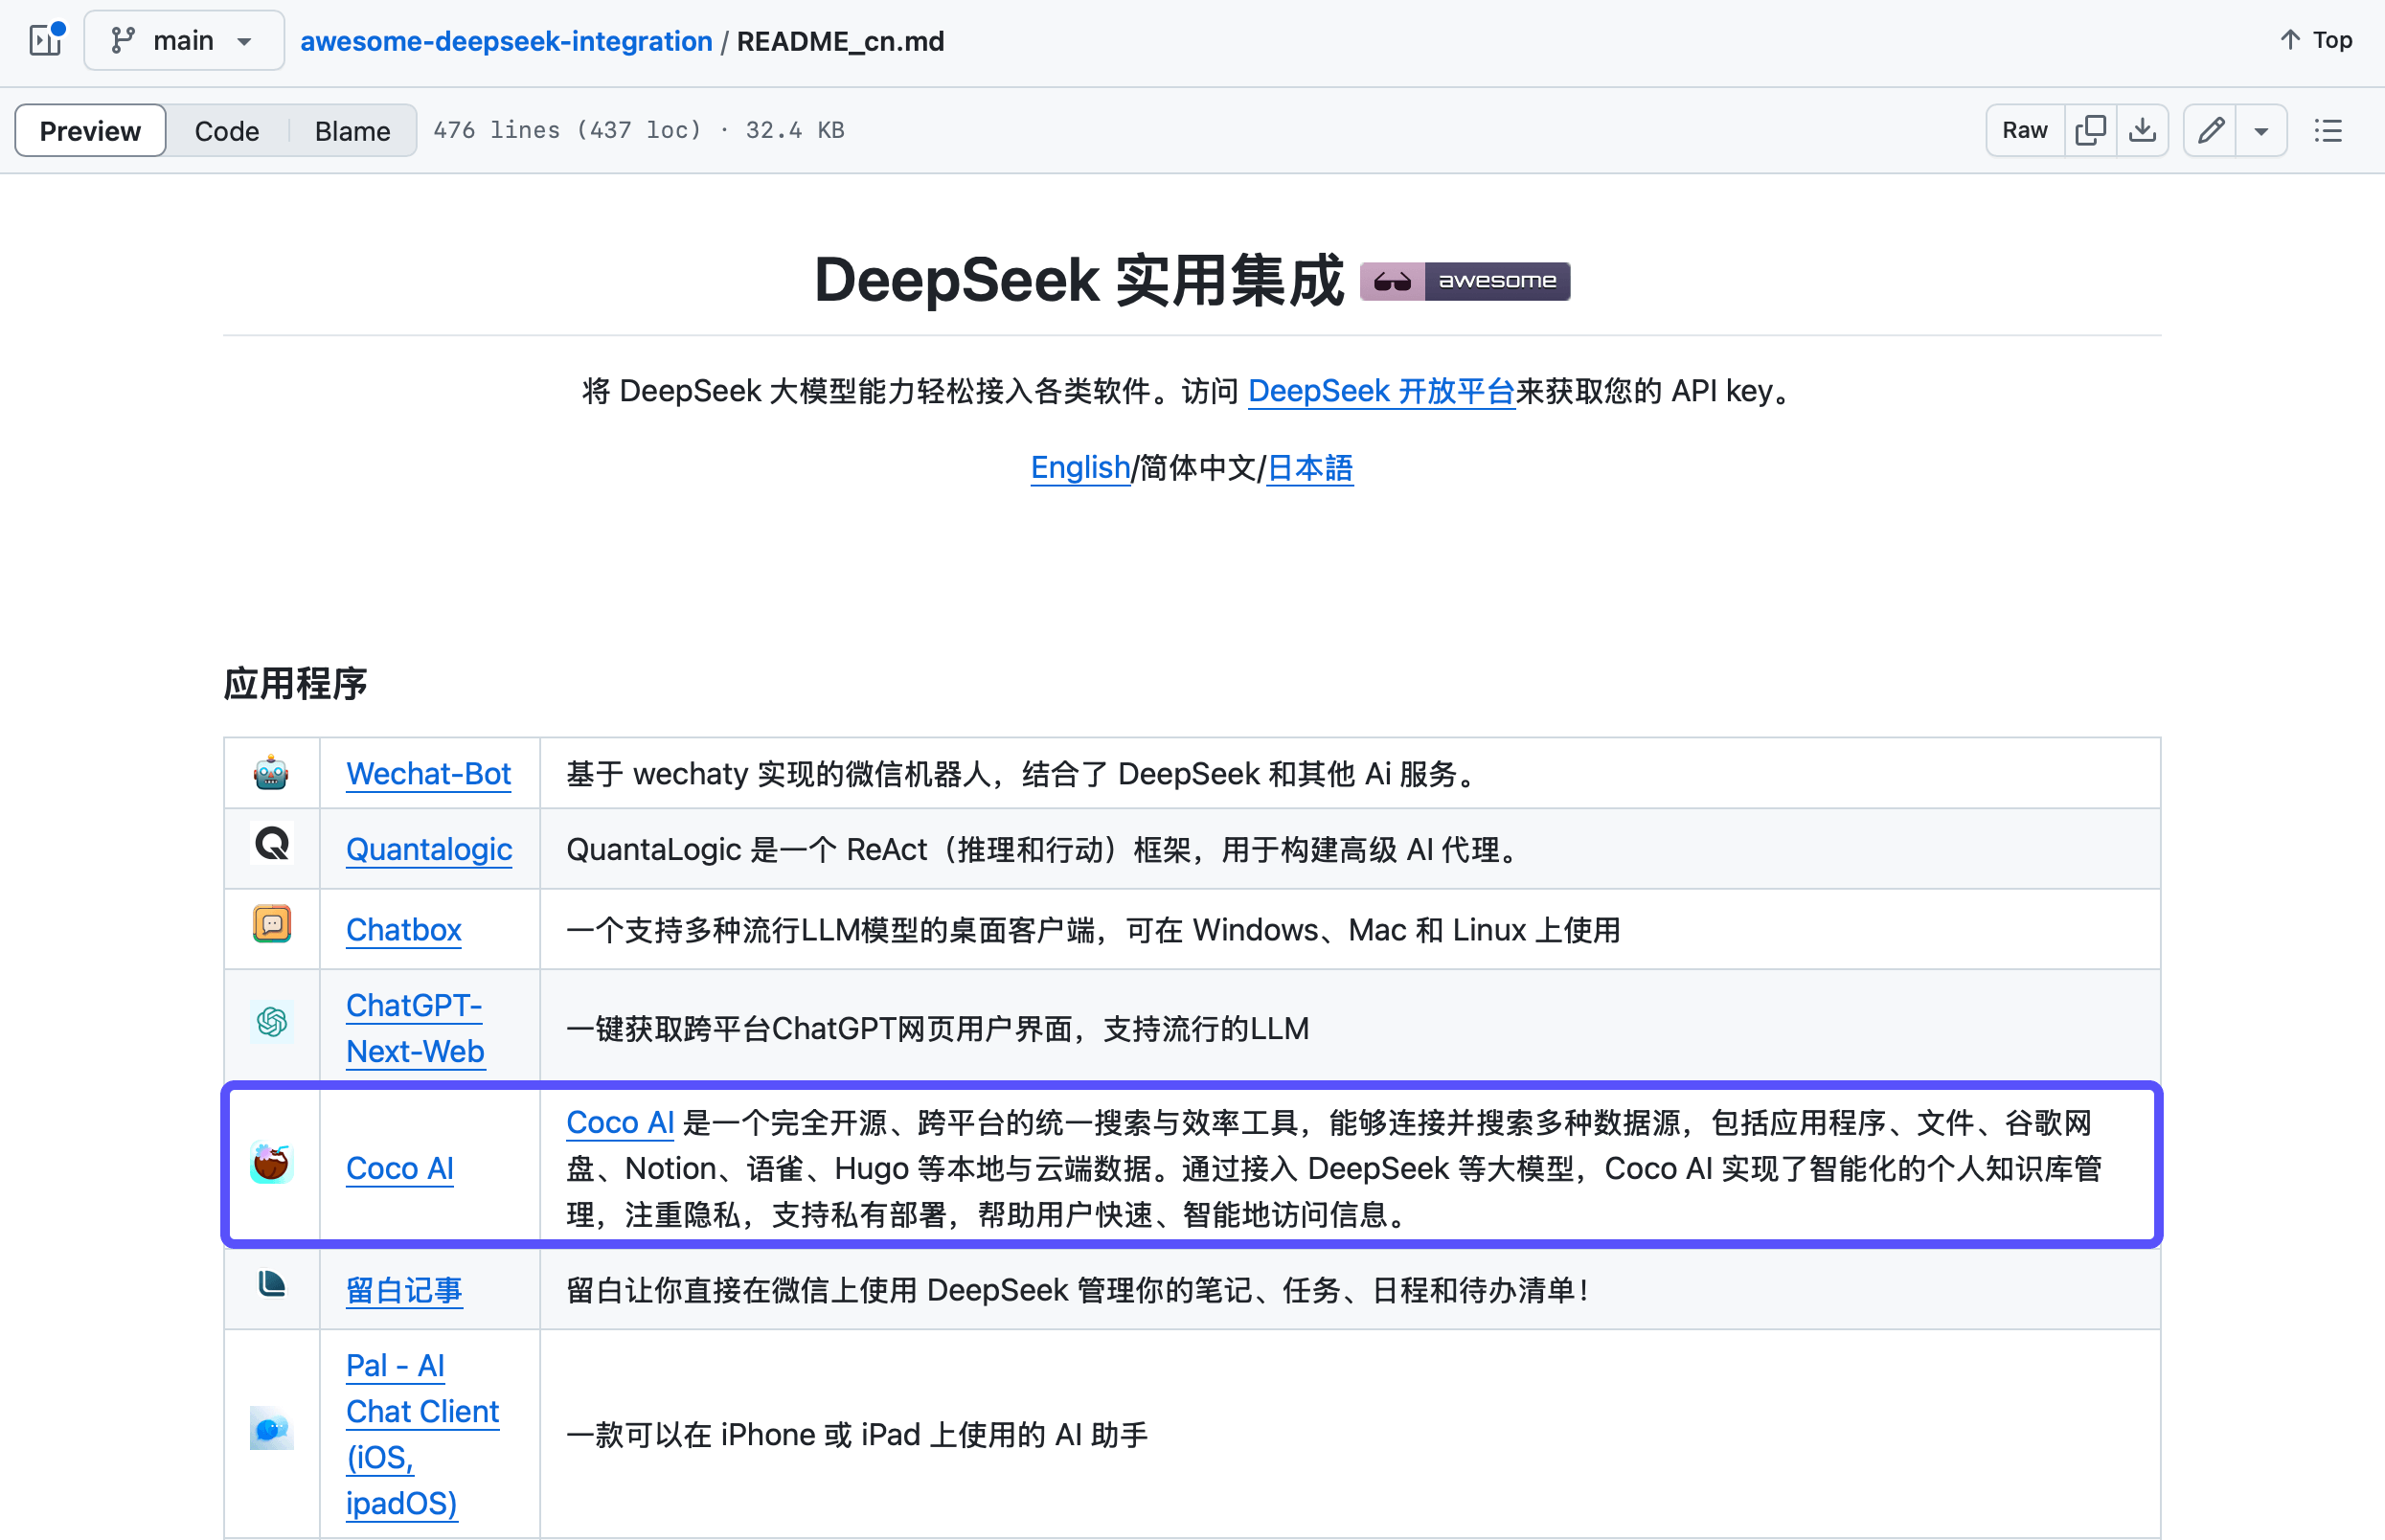Switch to the Code tab
This screenshot has width=2385, height=1540.
click(x=226, y=131)
